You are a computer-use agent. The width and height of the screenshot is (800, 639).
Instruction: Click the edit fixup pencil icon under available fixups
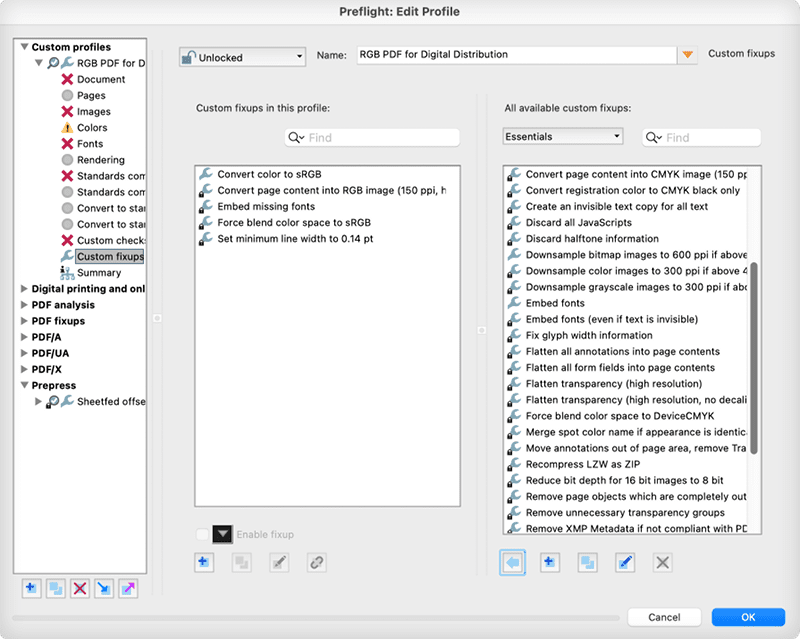tap(625, 563)
